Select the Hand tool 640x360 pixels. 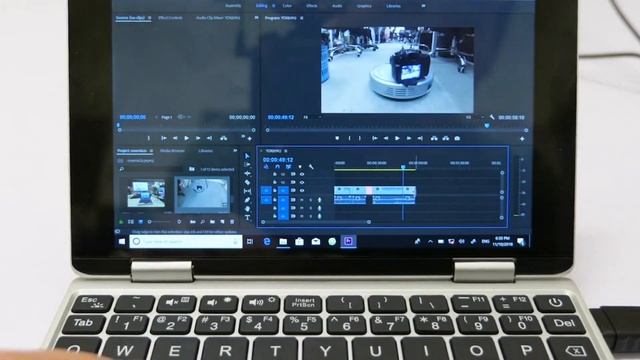tap(247, 209)
